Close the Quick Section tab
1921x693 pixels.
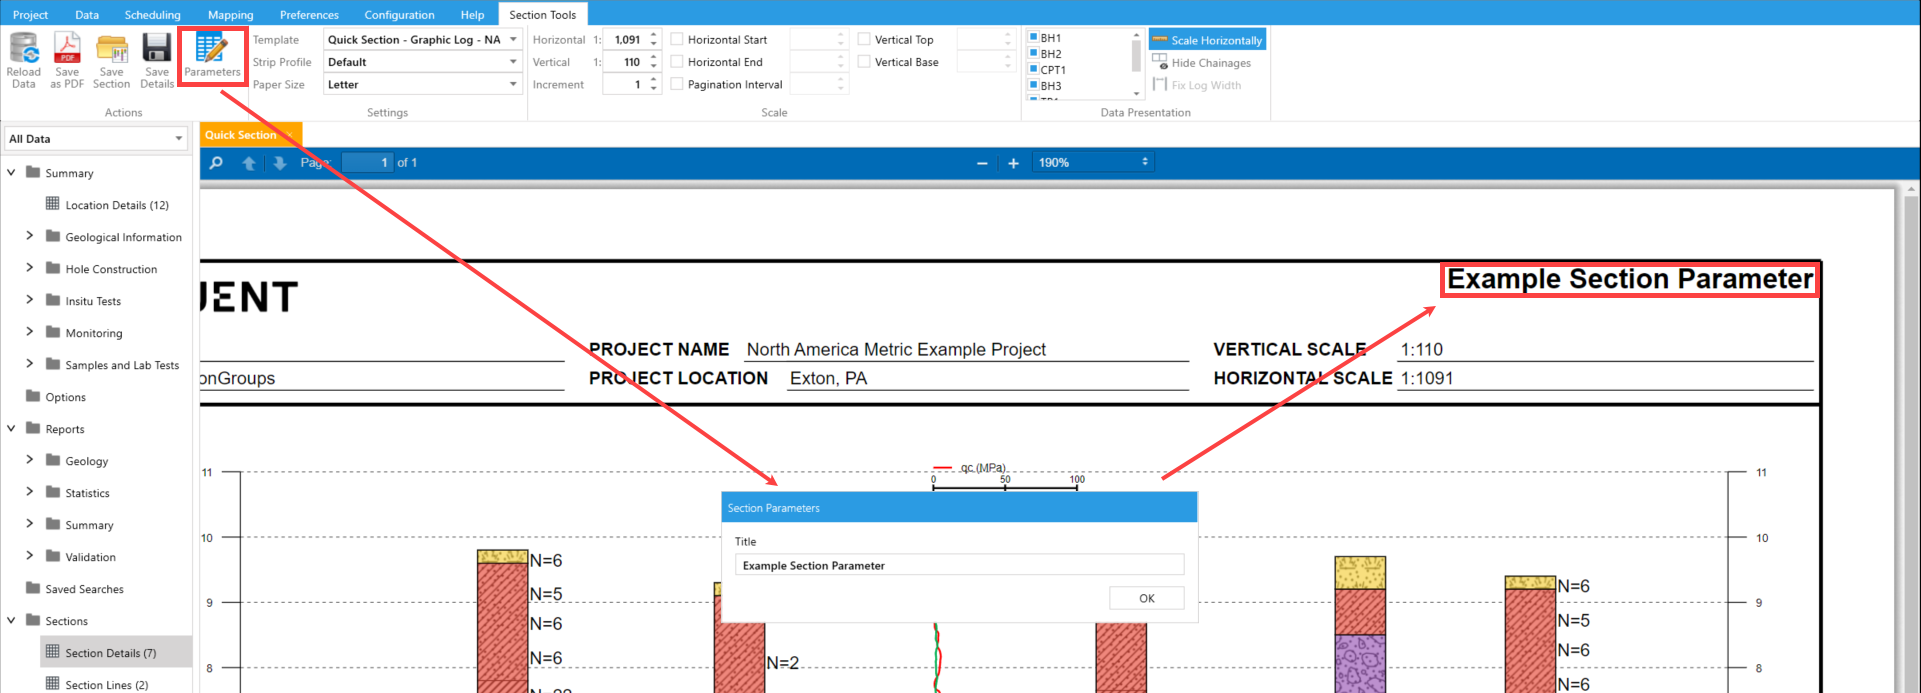click(290, 135)
